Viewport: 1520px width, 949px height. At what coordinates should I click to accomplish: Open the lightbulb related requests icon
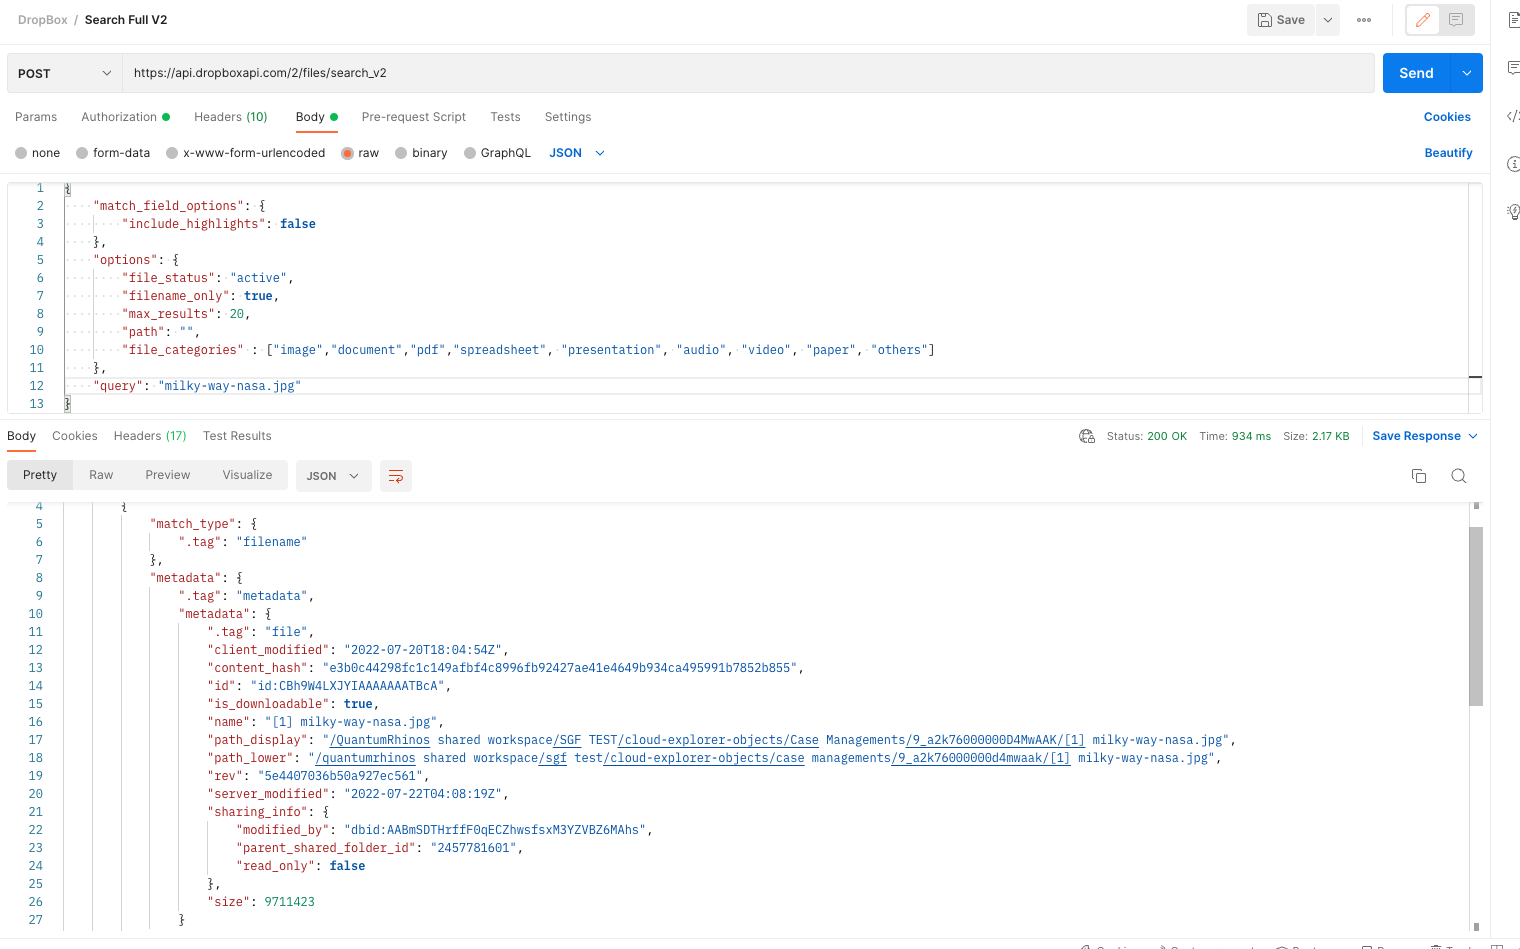(x=1513, y=211)
